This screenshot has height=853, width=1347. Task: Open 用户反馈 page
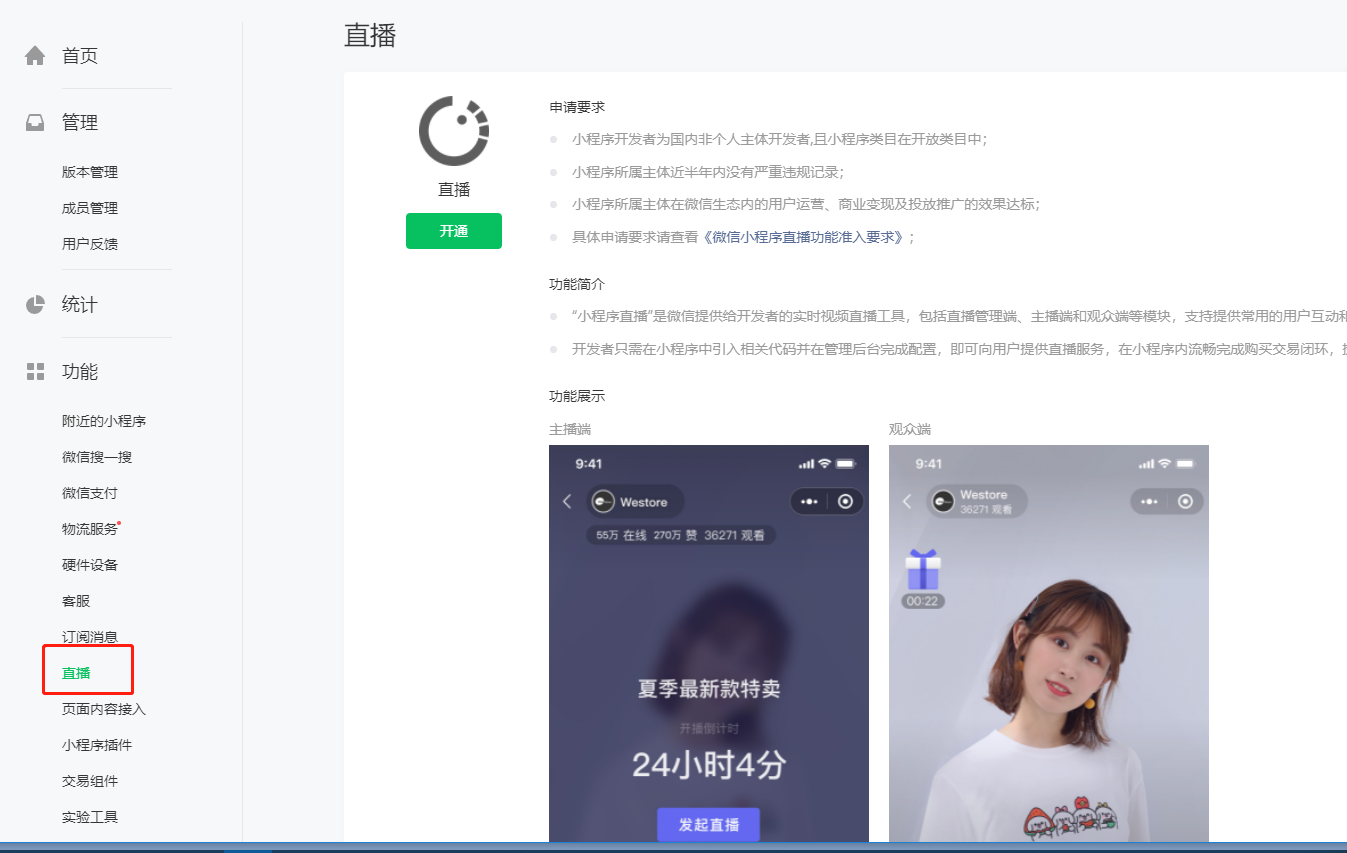coord(90,244)
